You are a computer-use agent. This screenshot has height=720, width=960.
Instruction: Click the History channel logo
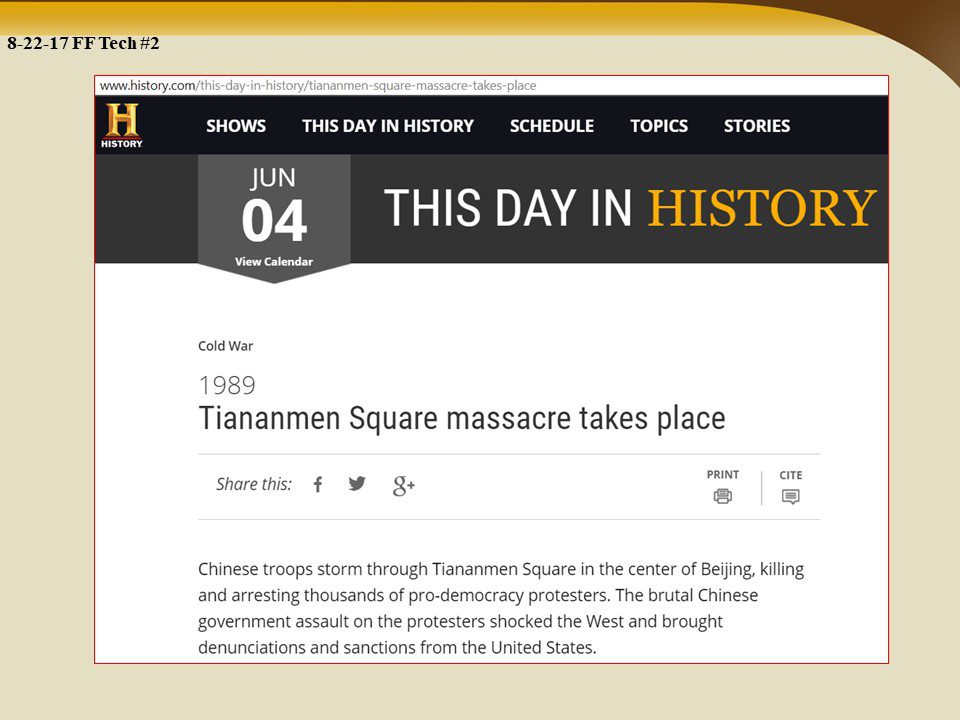coord(122,126)
